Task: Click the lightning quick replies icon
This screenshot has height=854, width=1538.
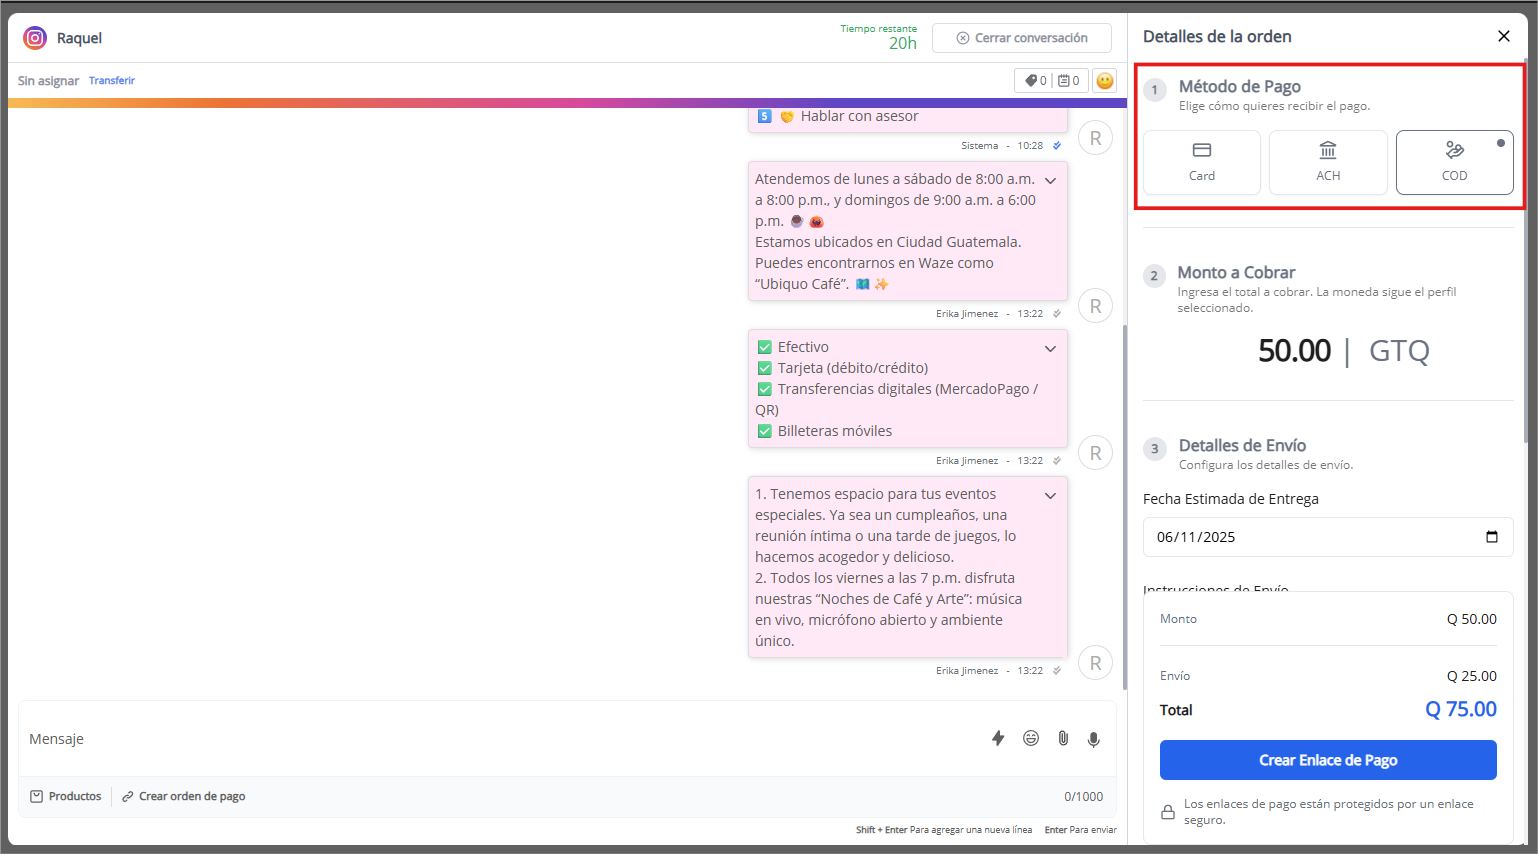Action: [997, 738]
